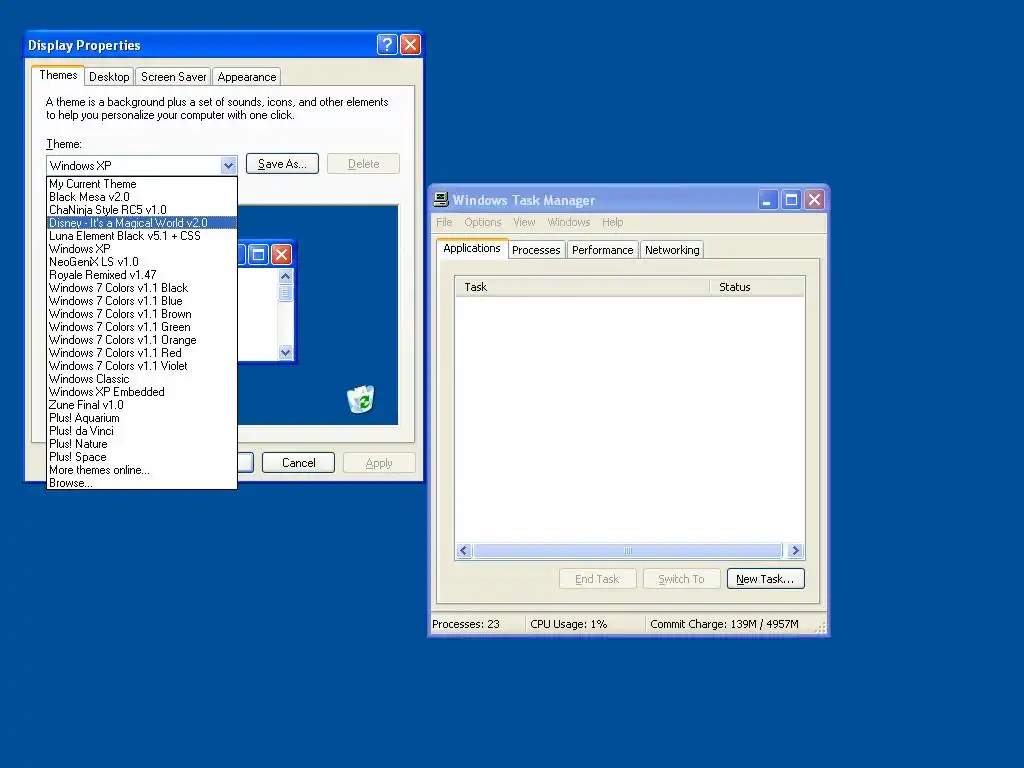1024x768 pixels.
Task: Choose ChaNinja Style RC5 v1.0 theme
Action: pyautogui.click(x=142, y=210)
